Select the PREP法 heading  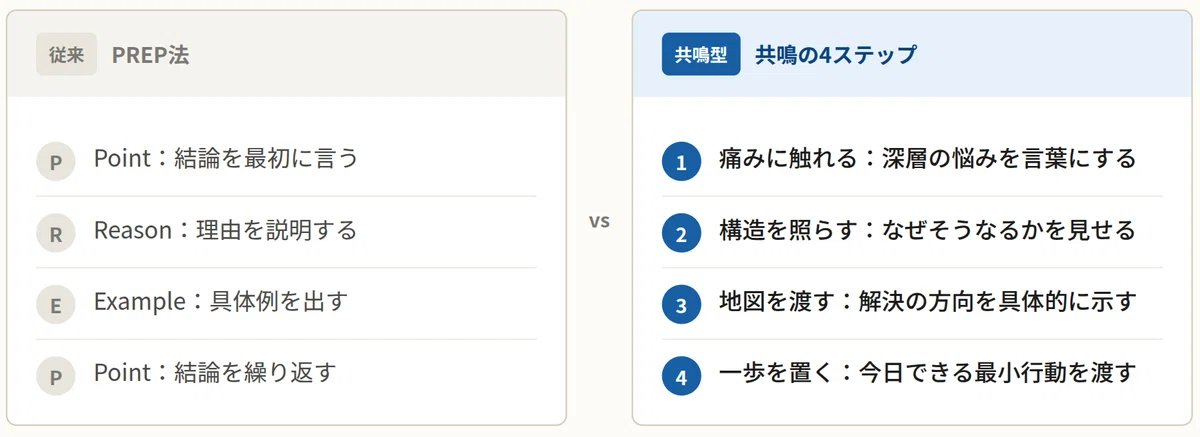click(150, 56)
